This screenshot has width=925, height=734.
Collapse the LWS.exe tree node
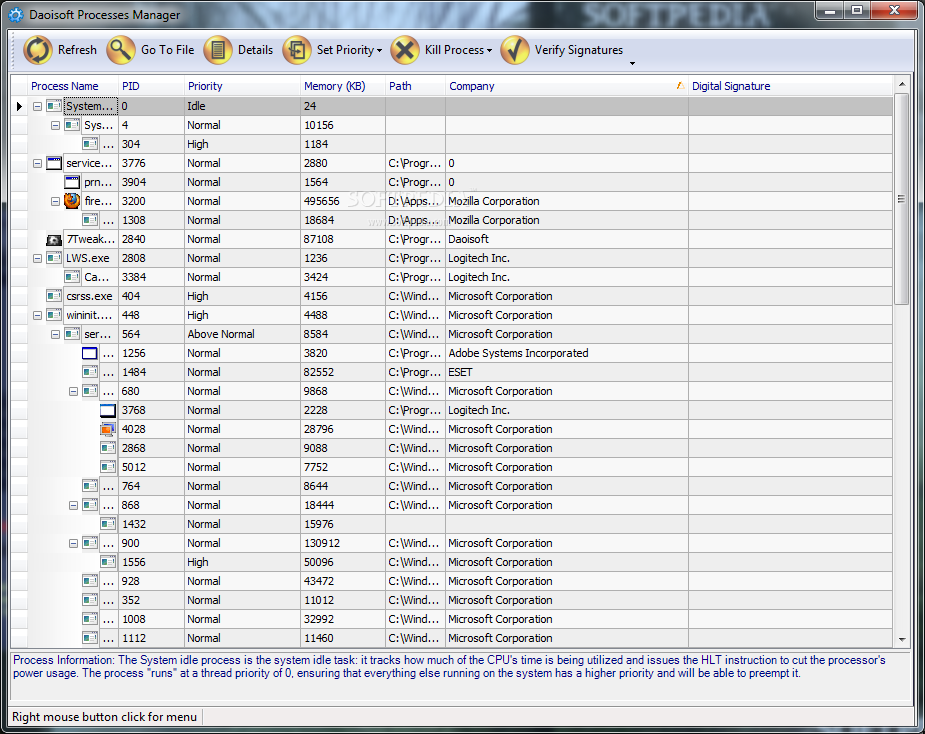tap(37, 258)
